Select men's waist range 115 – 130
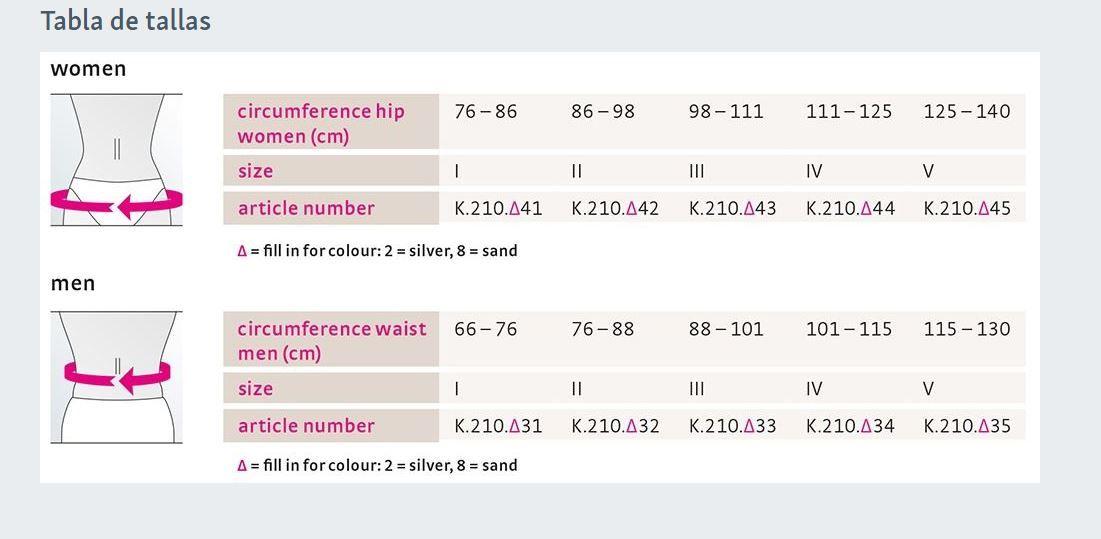Screen dimensions: 1101x539 pyautogui.click(x=967, y=329)
